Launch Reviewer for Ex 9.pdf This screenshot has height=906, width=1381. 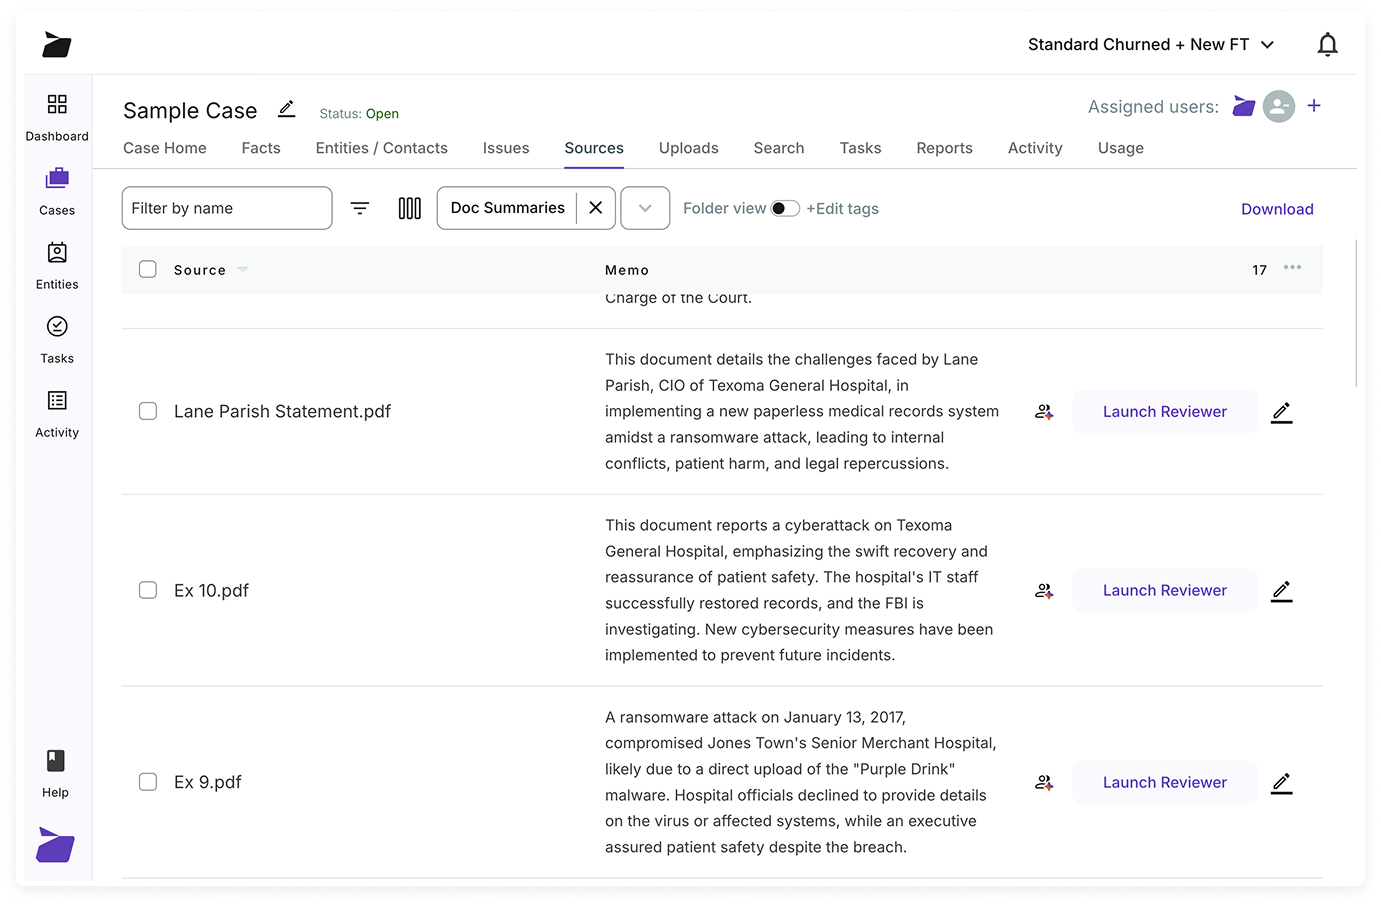1164,782
